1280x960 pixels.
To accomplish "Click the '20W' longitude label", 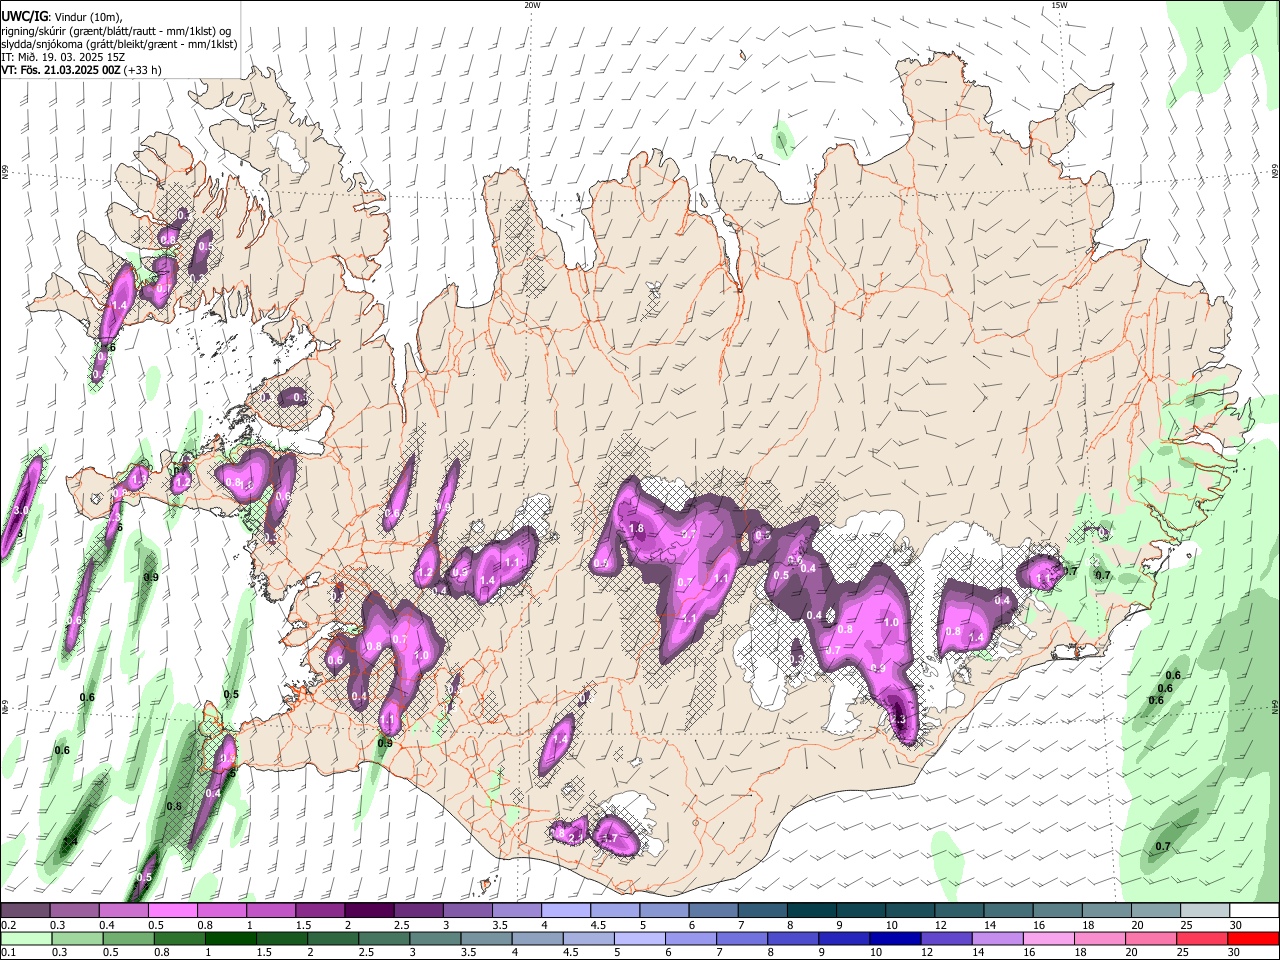I will tap(532, 5).
